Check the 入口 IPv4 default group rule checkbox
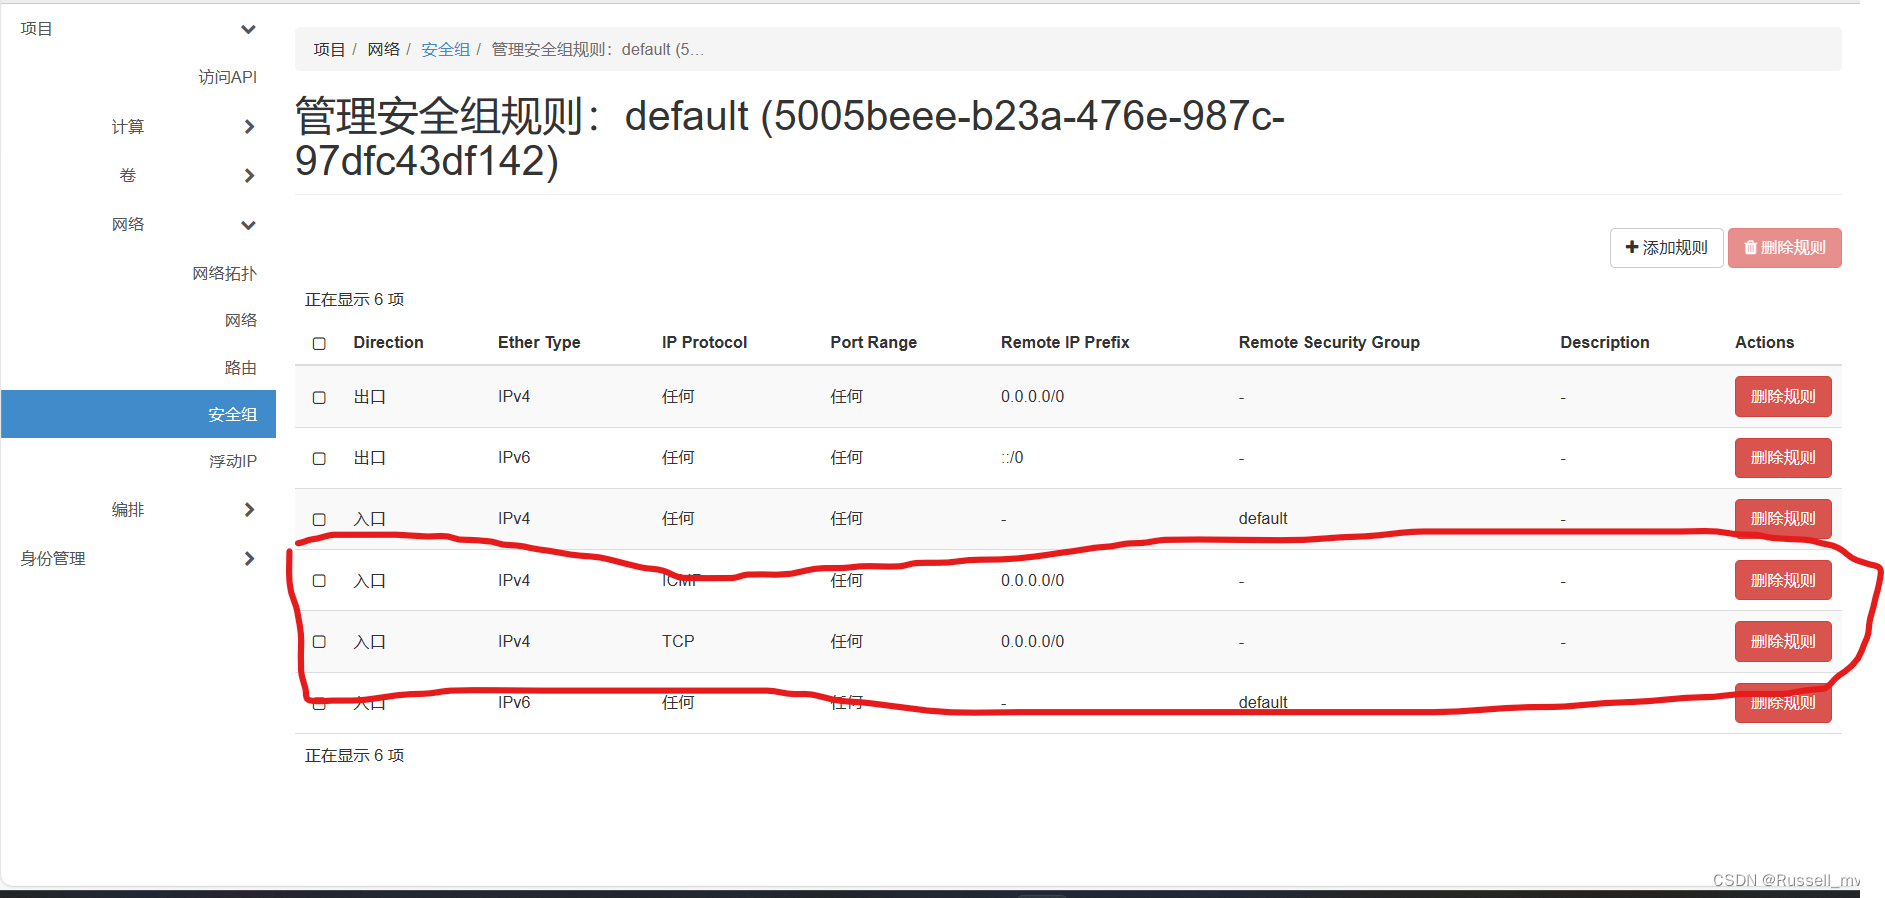The width and height of the screenshot is (1885, 898). [319, 519]
